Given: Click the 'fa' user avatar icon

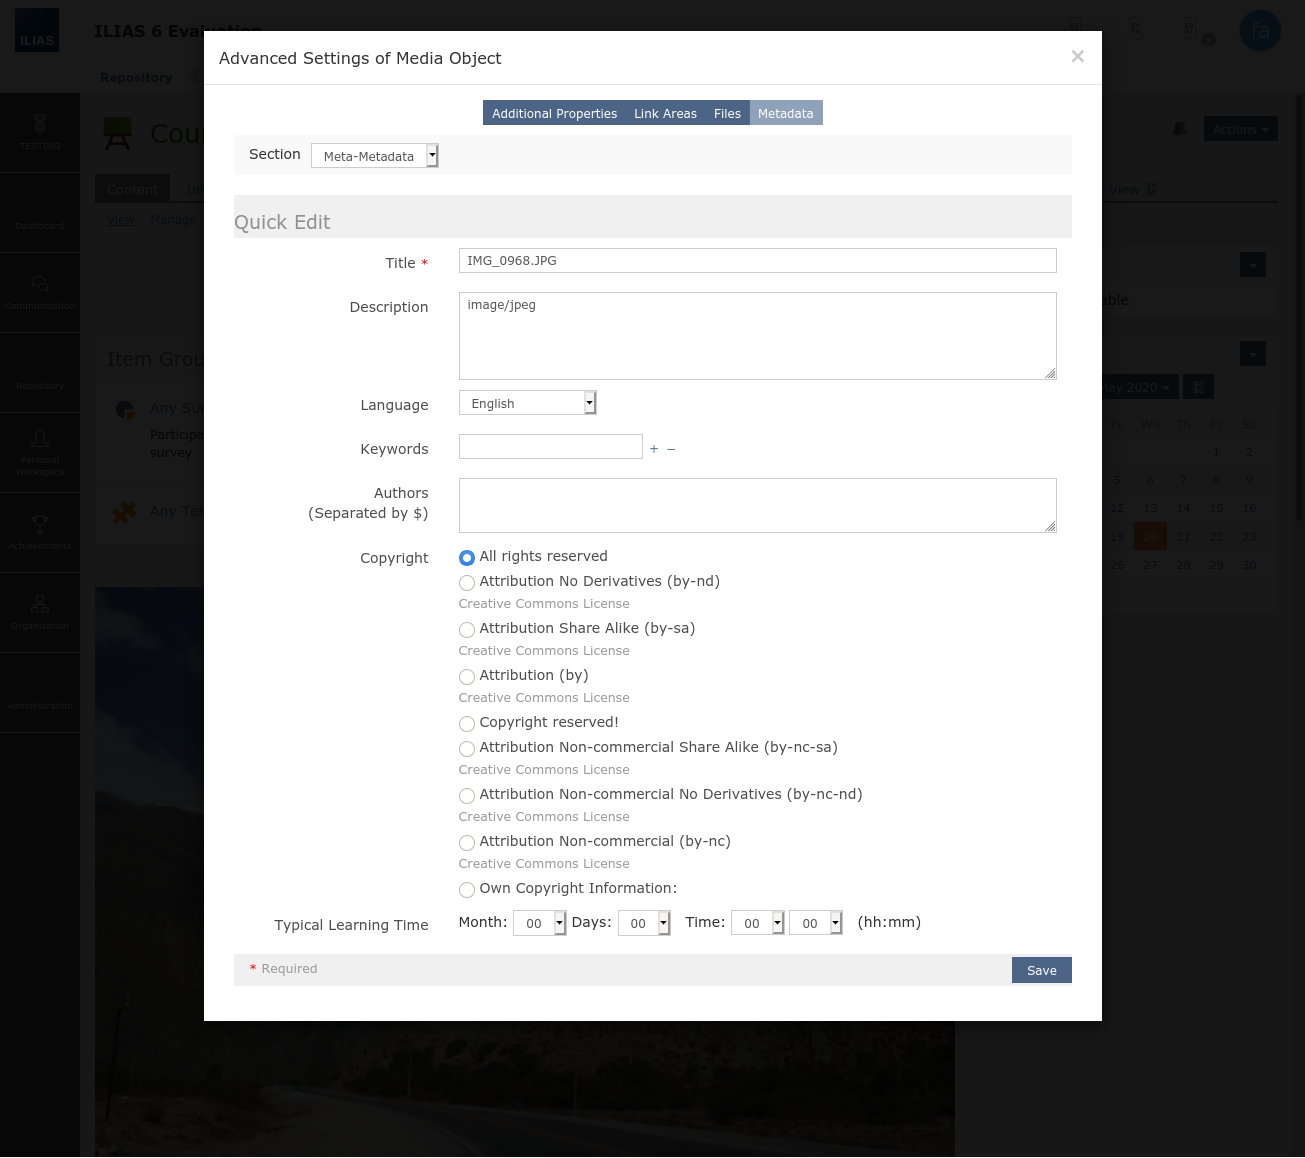Looking at the screenshot, I should pyautogui.click(x=1260, y=30).
